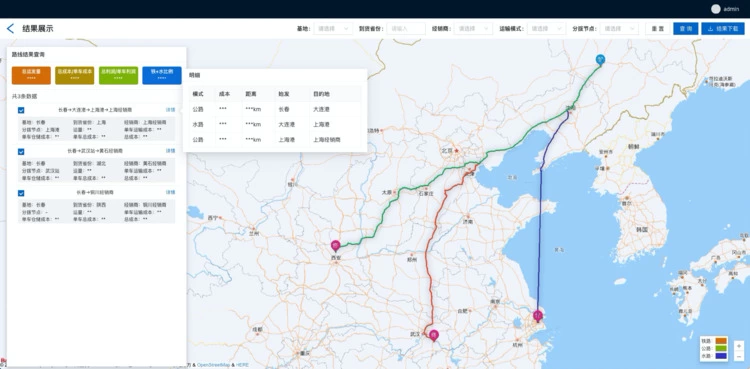The image size is (750, 369).
Task: Go back using the left arrow icon
Action: [10, 29]
